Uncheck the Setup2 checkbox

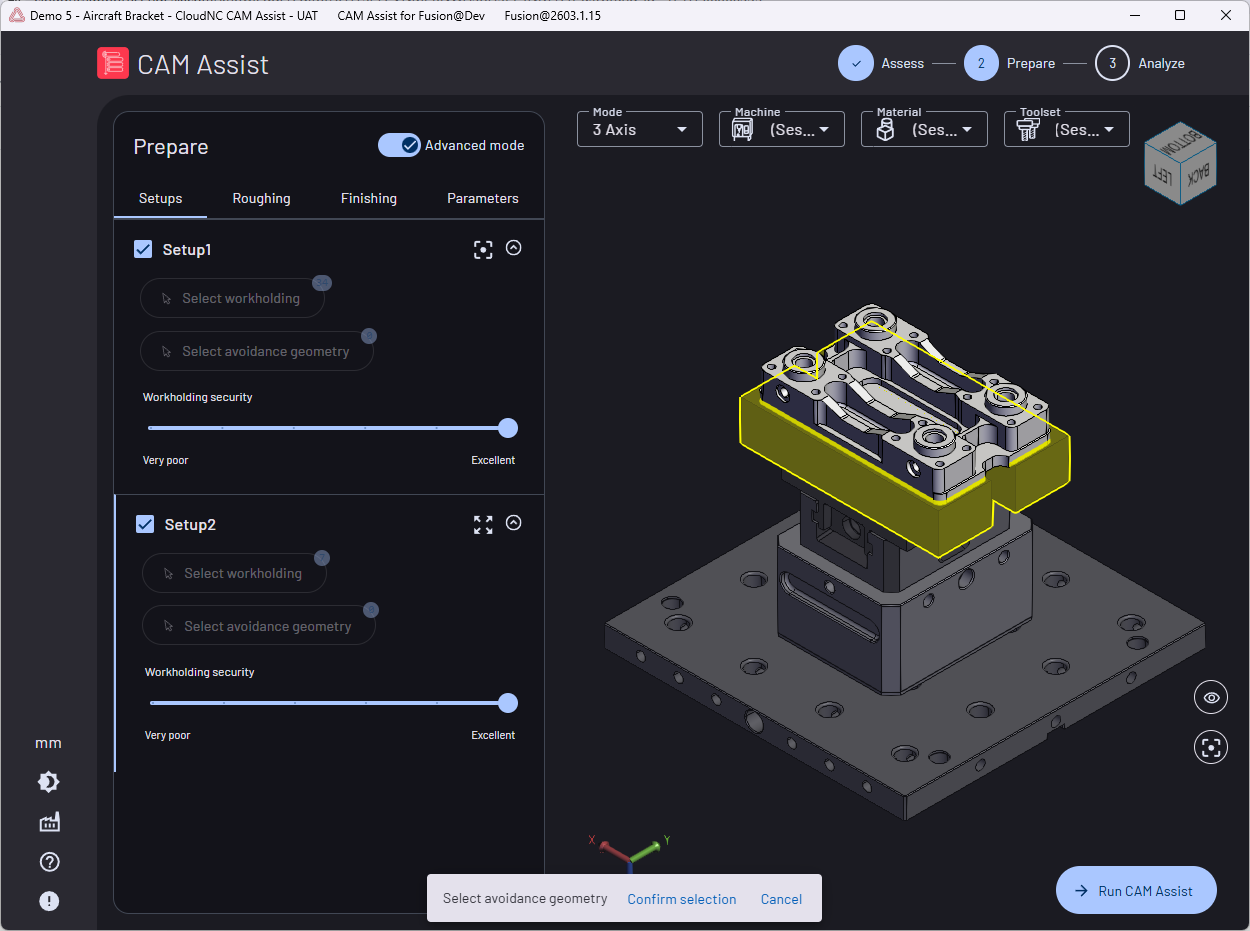click(145, 524)
